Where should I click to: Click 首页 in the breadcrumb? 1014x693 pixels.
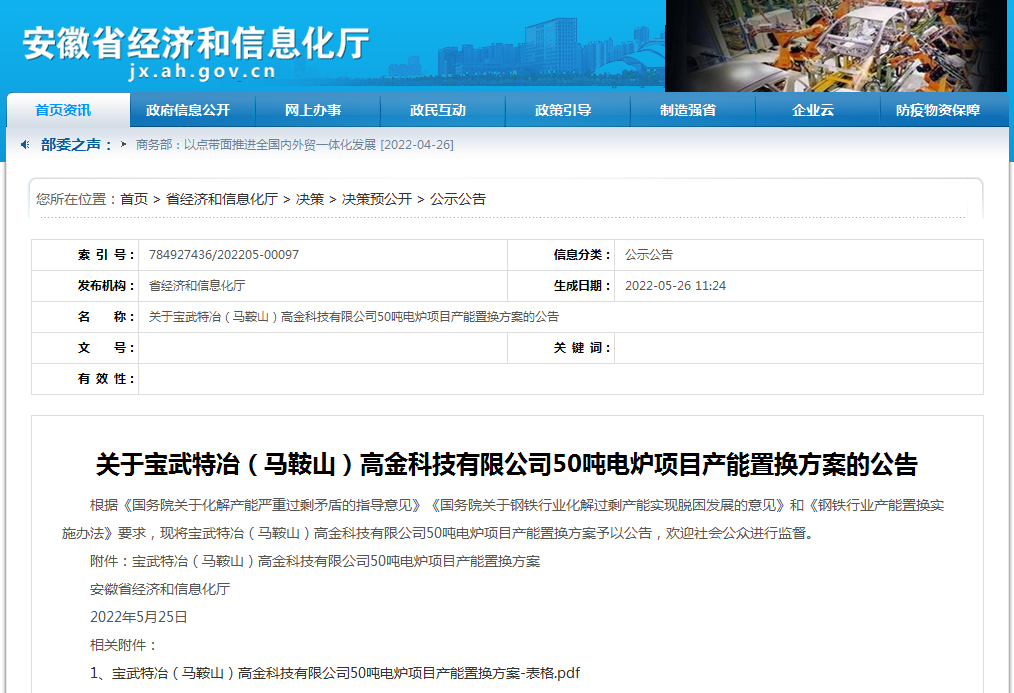134,199
